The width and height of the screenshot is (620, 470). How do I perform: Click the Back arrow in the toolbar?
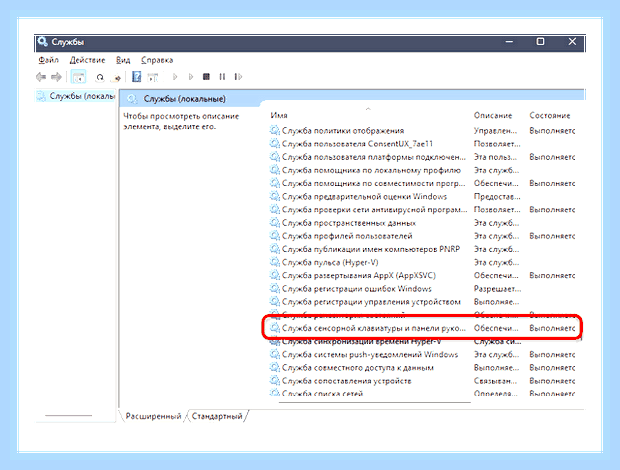click(41, 77)
